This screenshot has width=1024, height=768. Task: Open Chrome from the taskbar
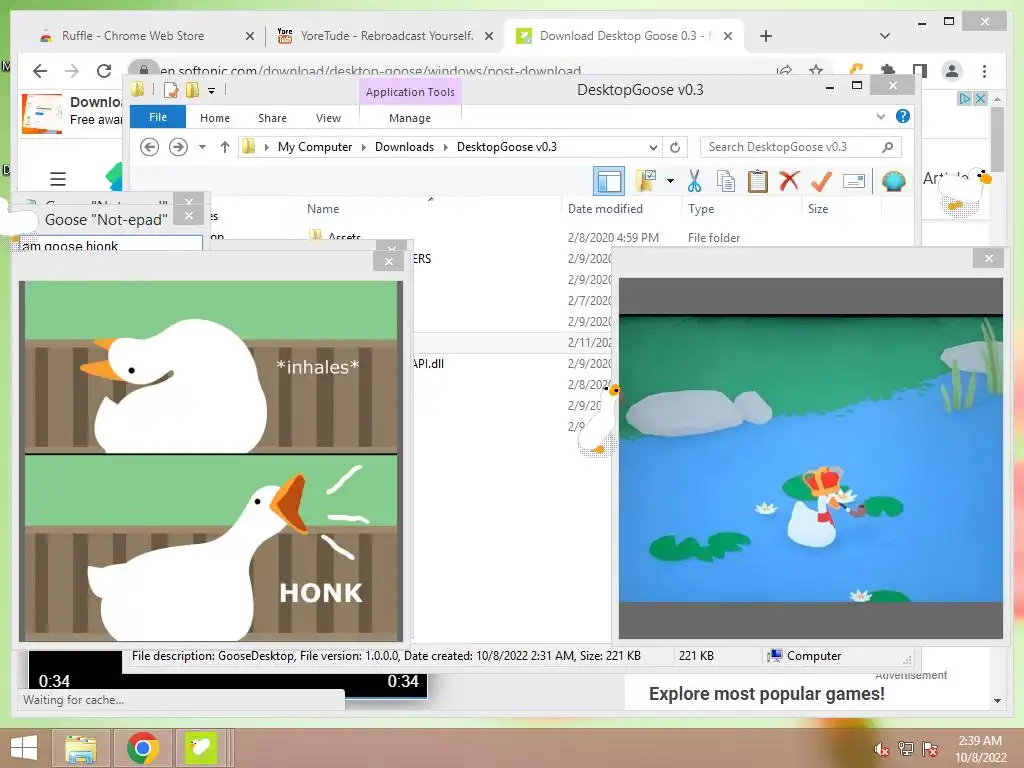tap(142, 748)
